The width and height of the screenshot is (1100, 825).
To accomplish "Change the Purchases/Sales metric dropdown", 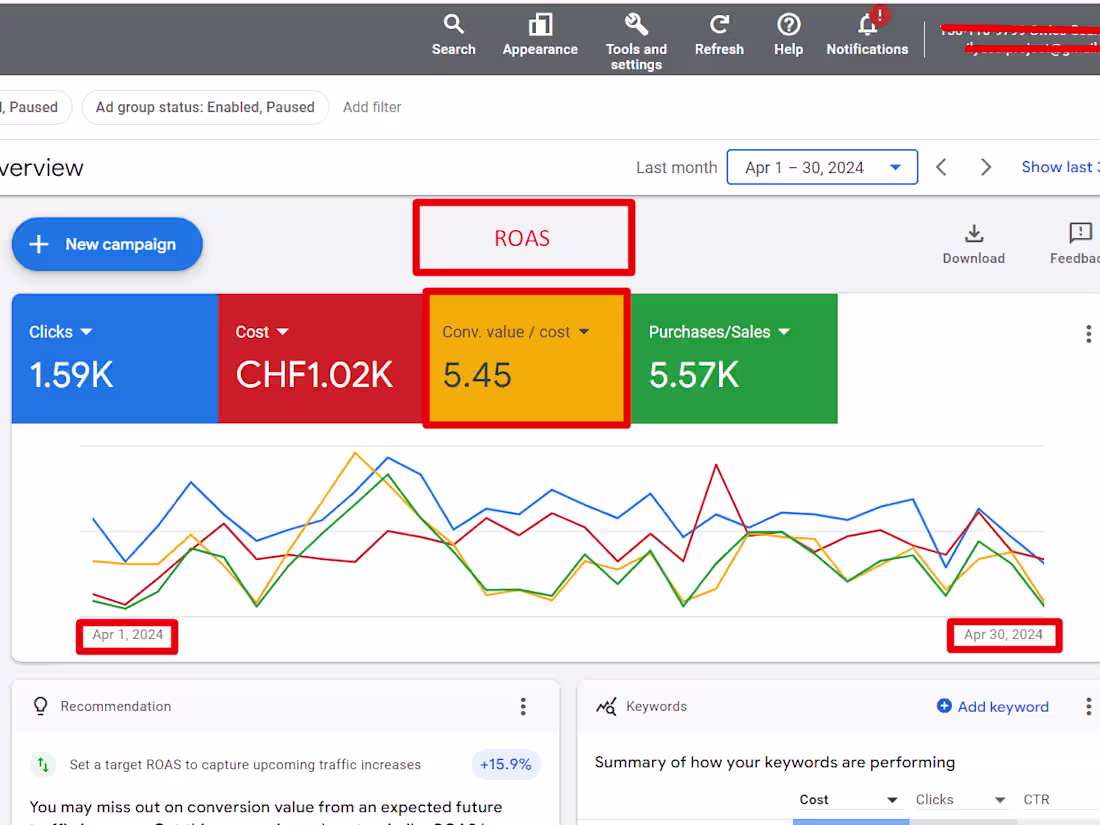I will click(x=719, y=332).
